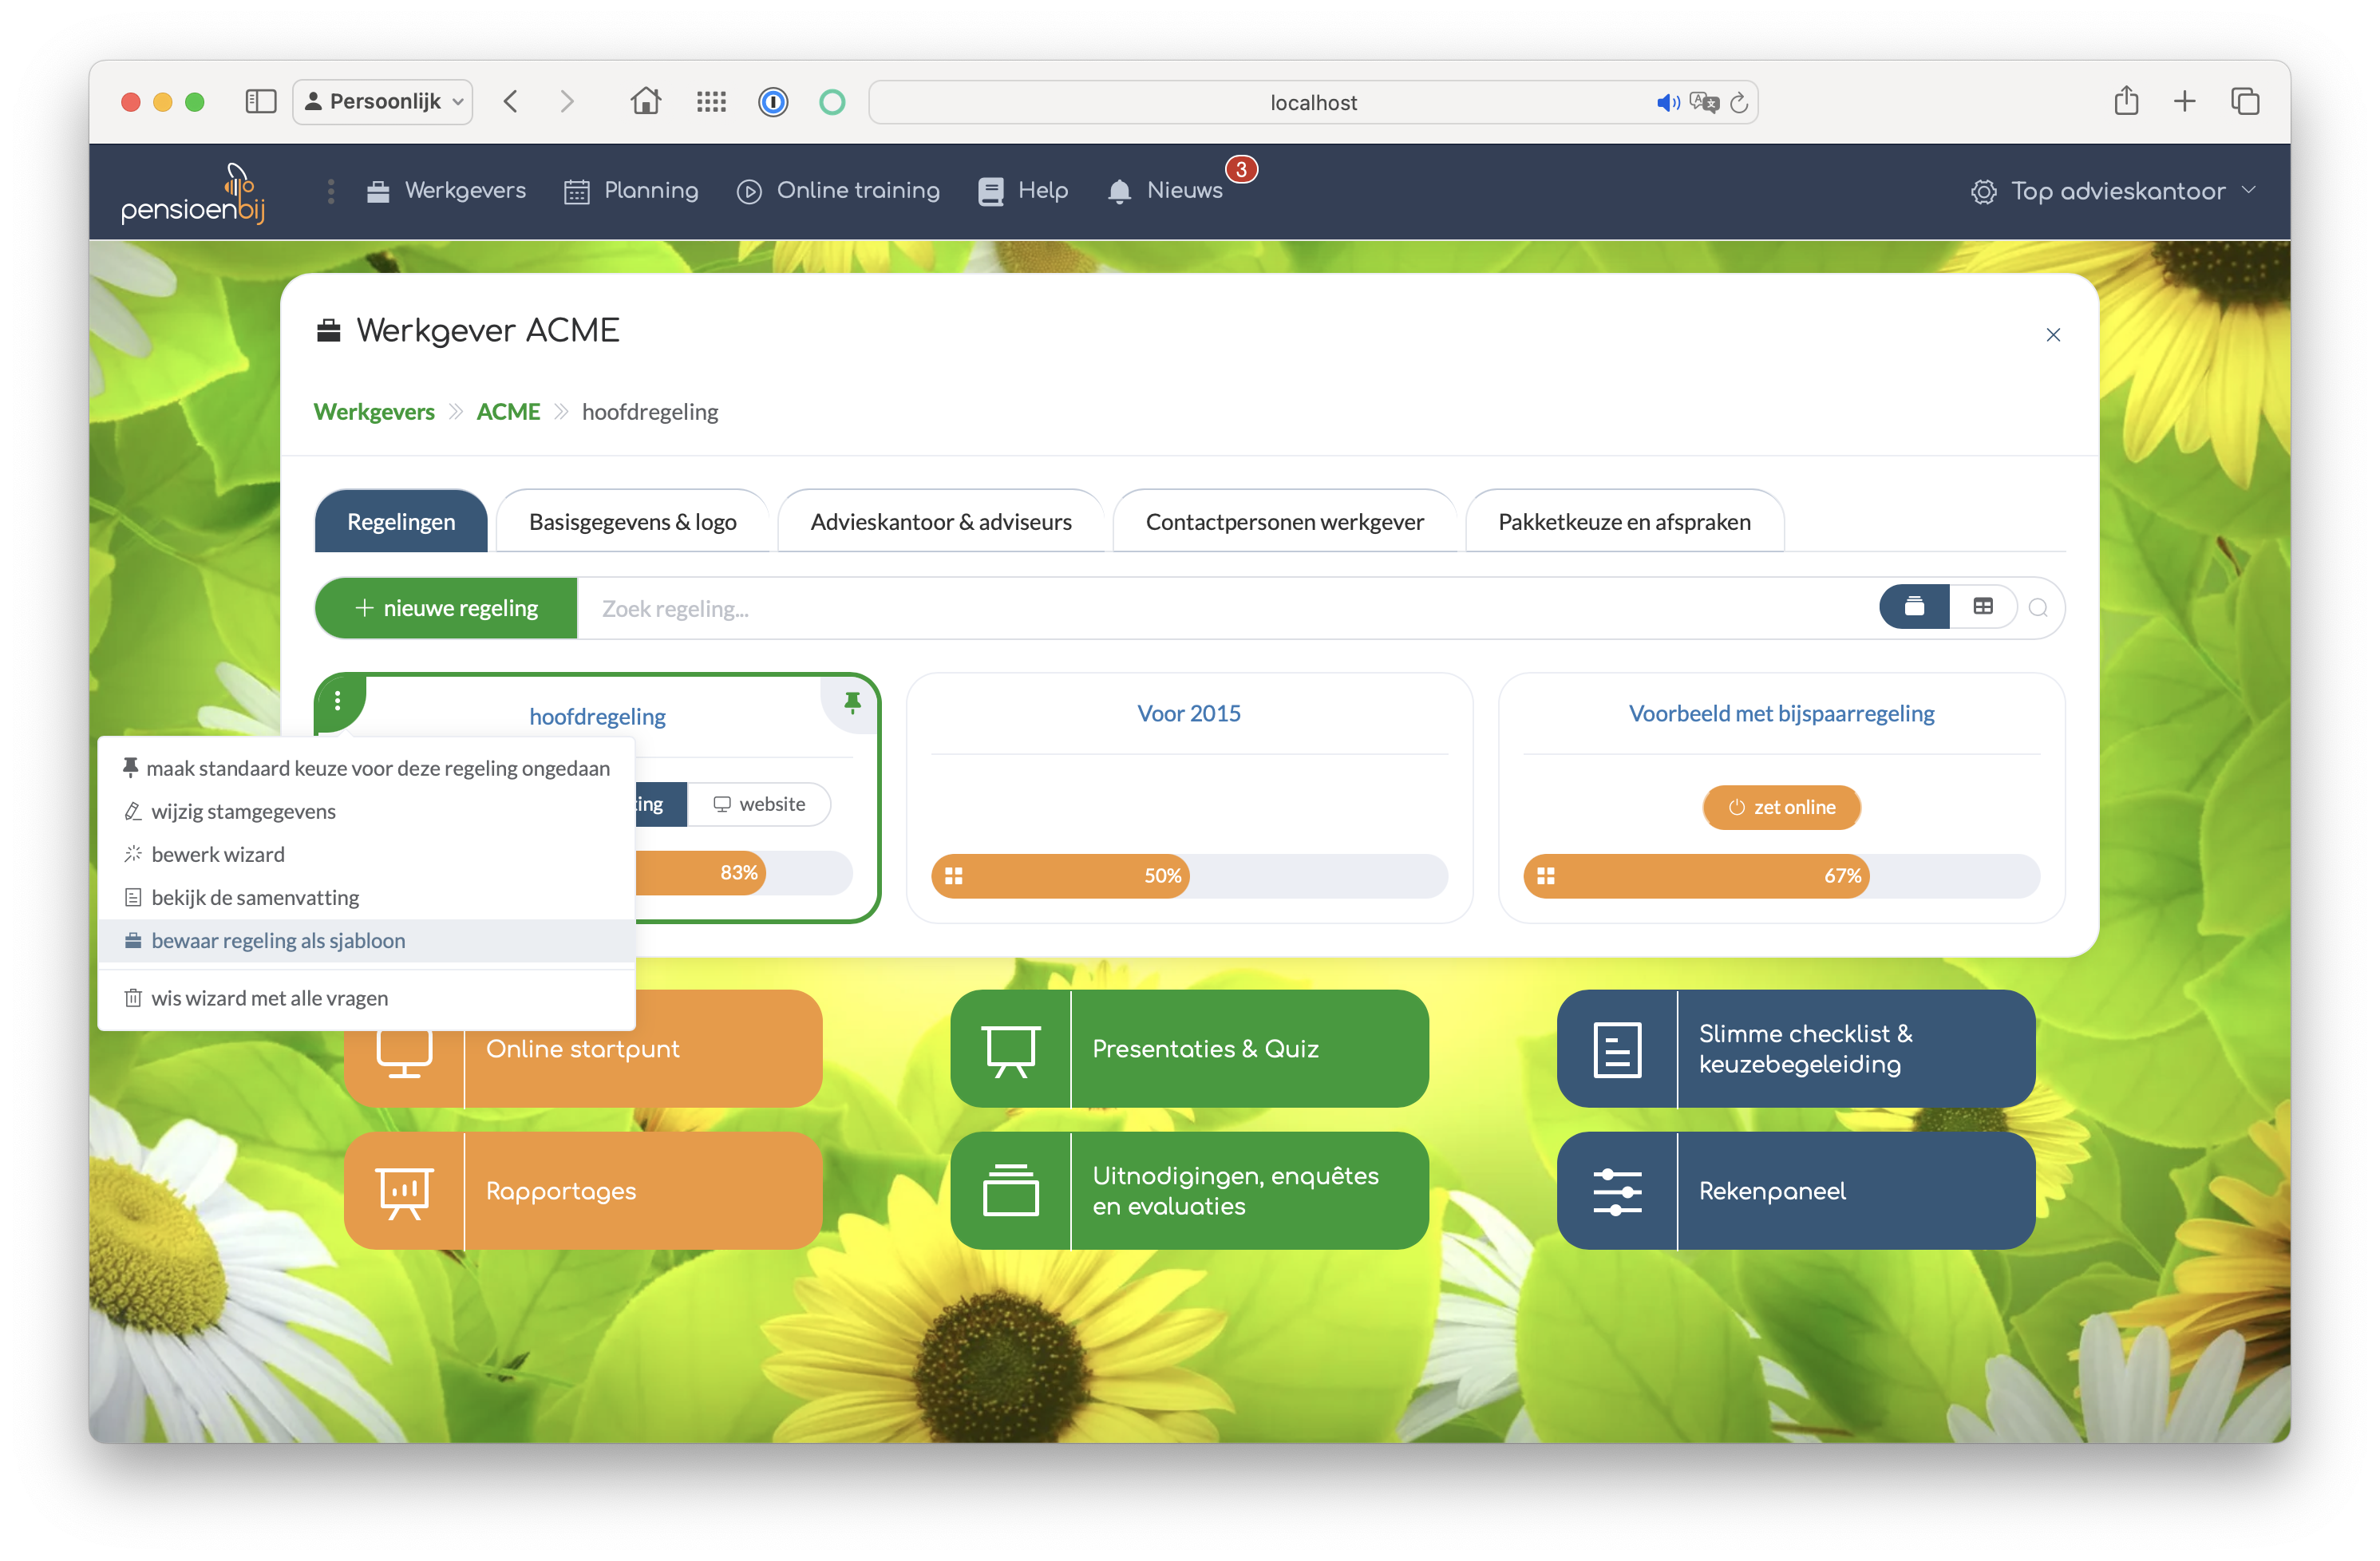The image size is (2380, 1561).
Task: Open the Rapportages tile
Action: (583, 1191)
